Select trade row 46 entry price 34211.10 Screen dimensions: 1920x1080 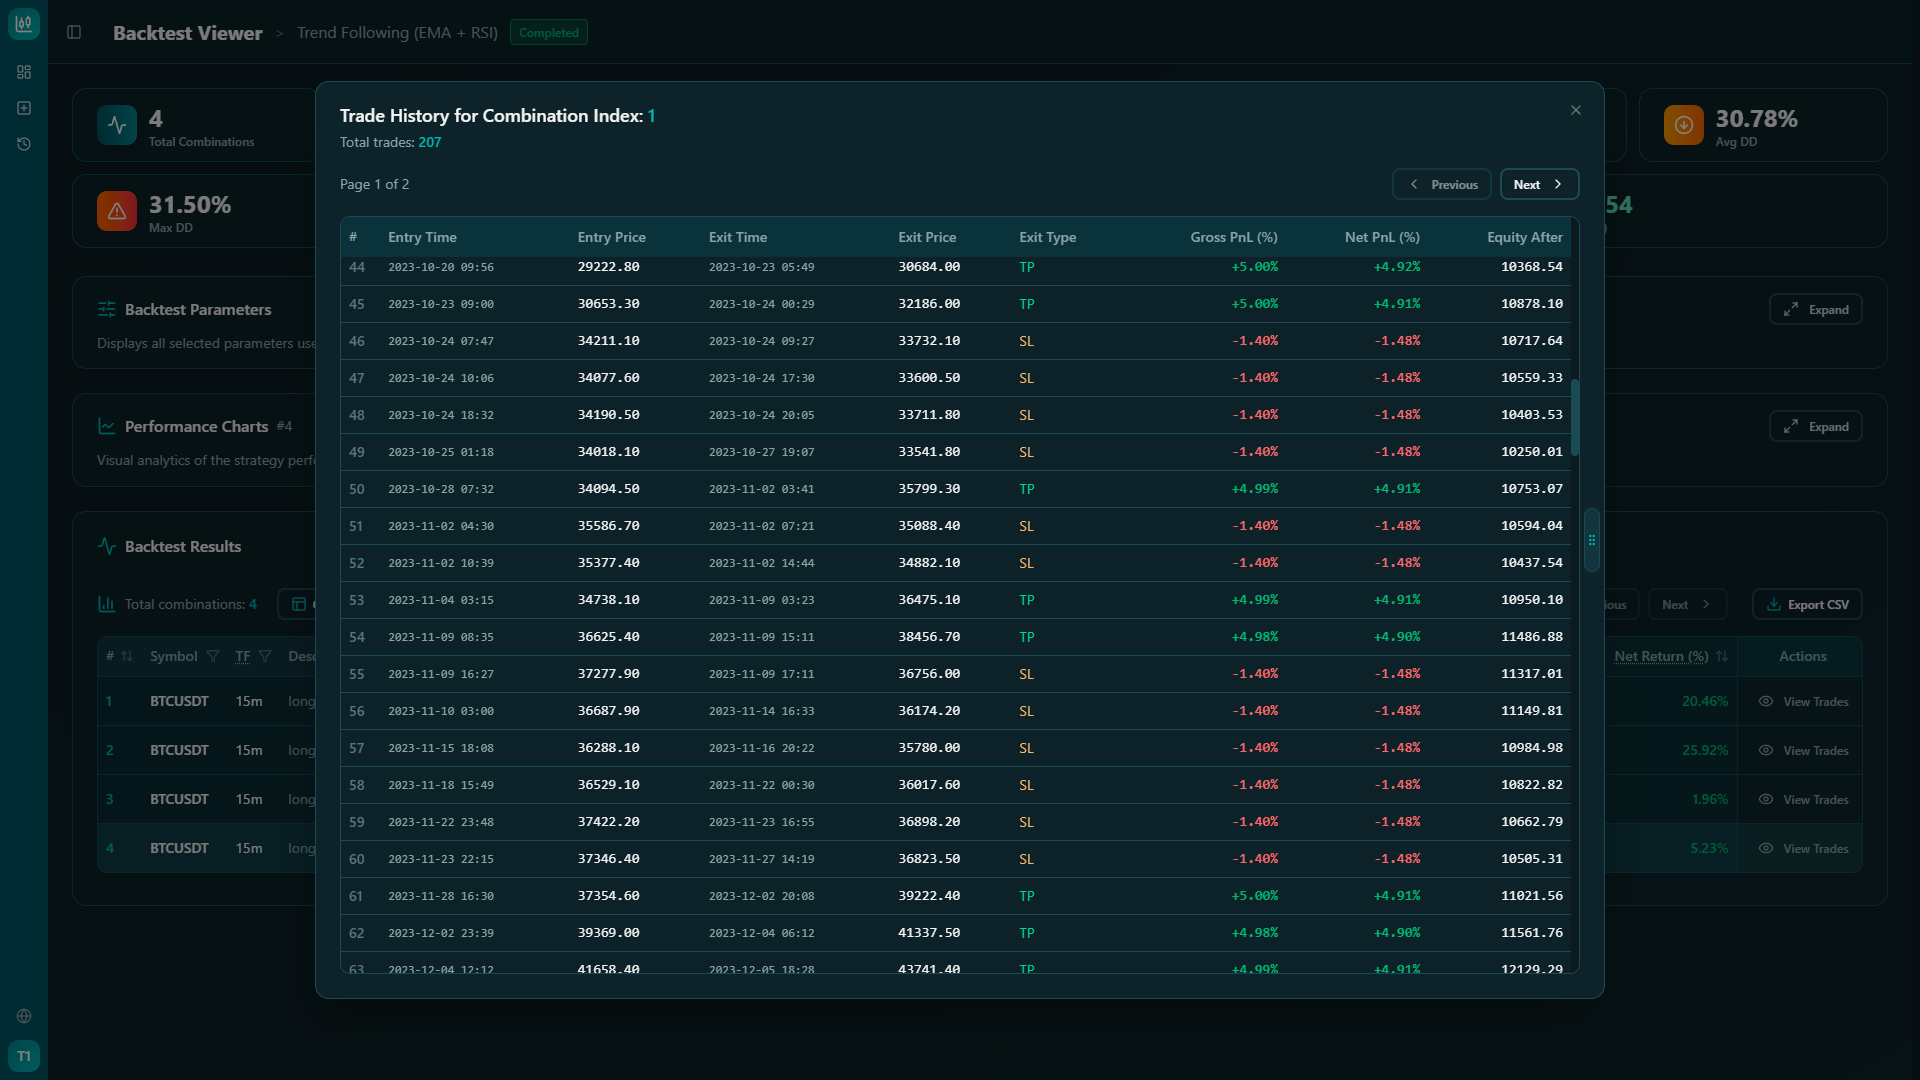(609, 341)
